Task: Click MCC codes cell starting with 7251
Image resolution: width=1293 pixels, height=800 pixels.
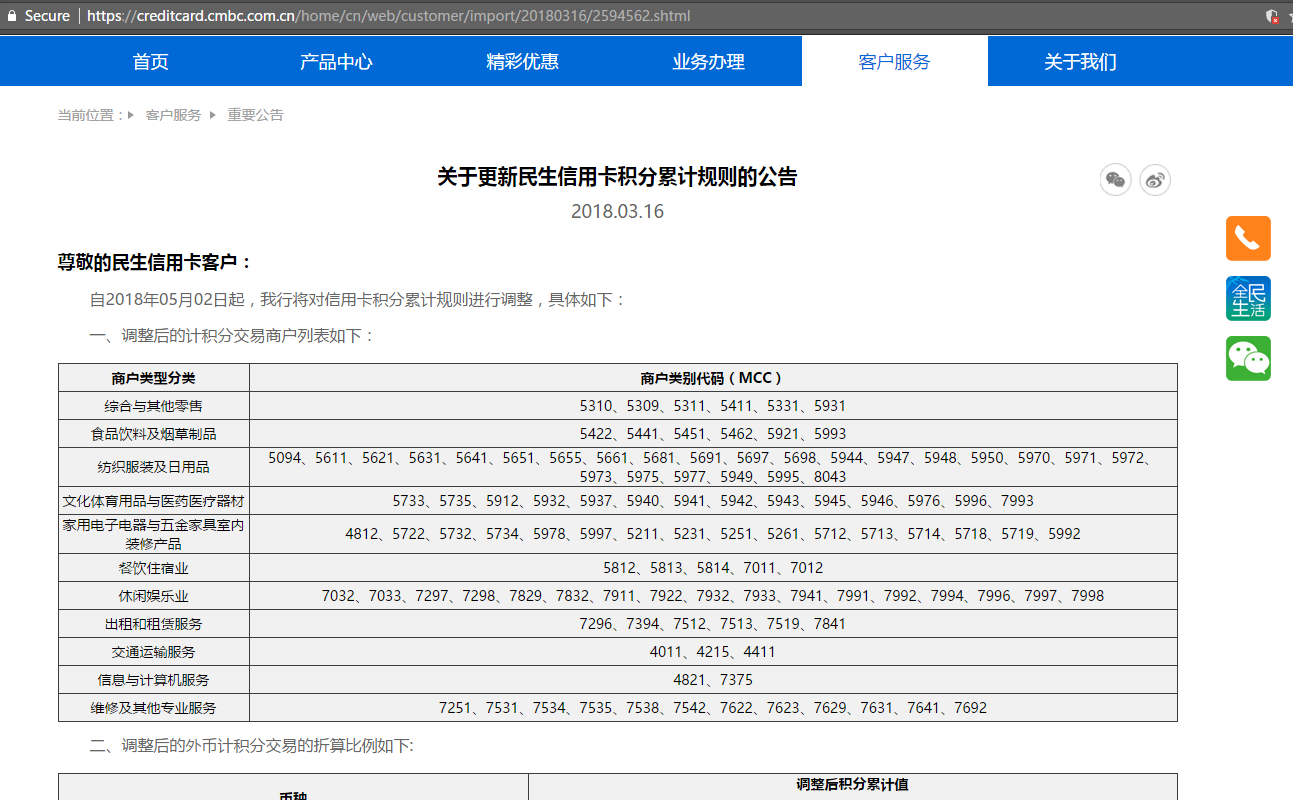Action: coord(713,708)
